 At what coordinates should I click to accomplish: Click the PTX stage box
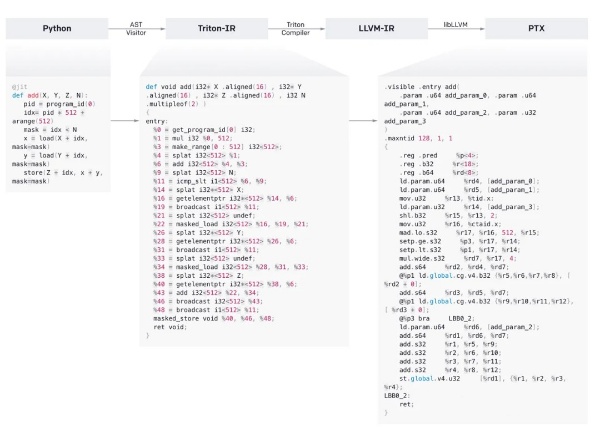coord(536,28)
